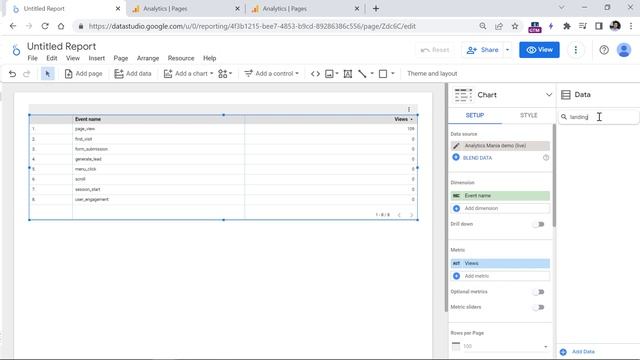The height and width of the screenshot is (360, 640).
Task: Open a new browser tab
Action: (376, 9)
